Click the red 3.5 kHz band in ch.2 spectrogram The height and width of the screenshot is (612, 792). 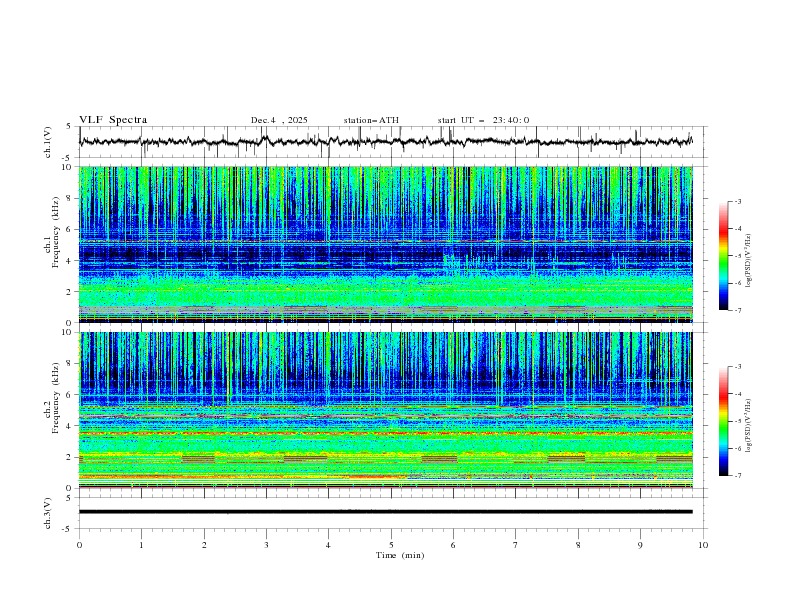click(386, 433)
